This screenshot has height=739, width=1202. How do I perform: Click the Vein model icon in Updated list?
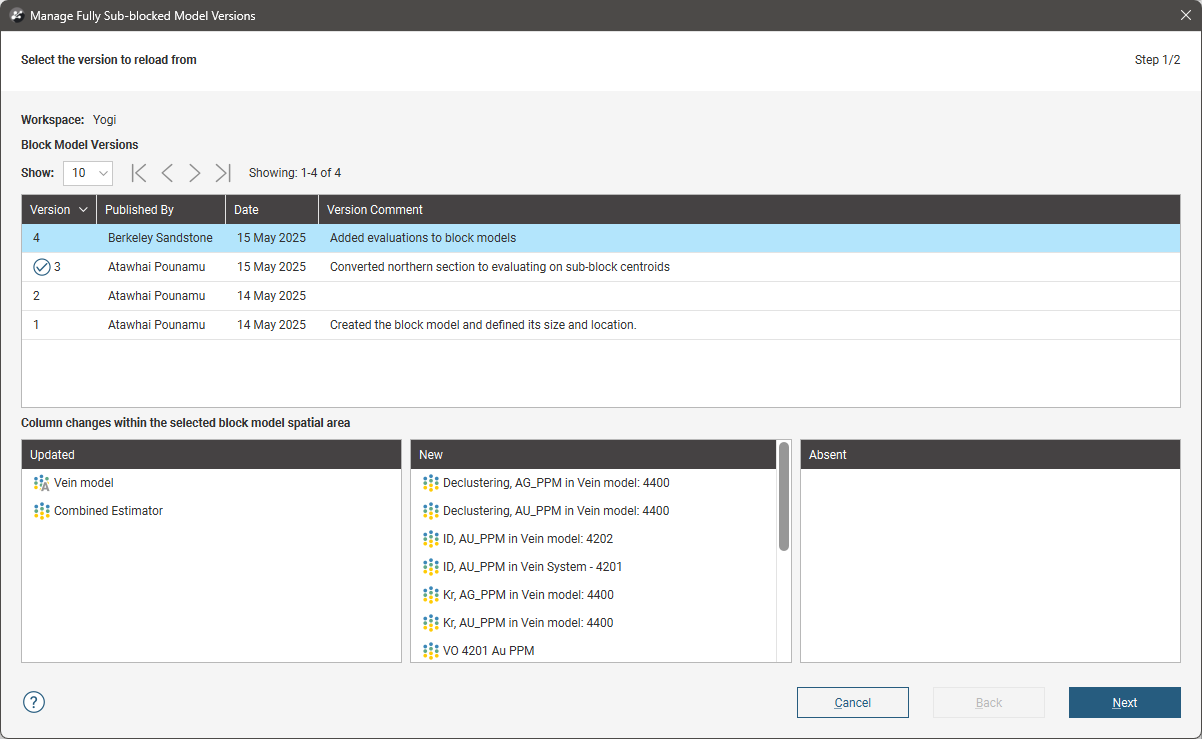click(x=41, y=483)
